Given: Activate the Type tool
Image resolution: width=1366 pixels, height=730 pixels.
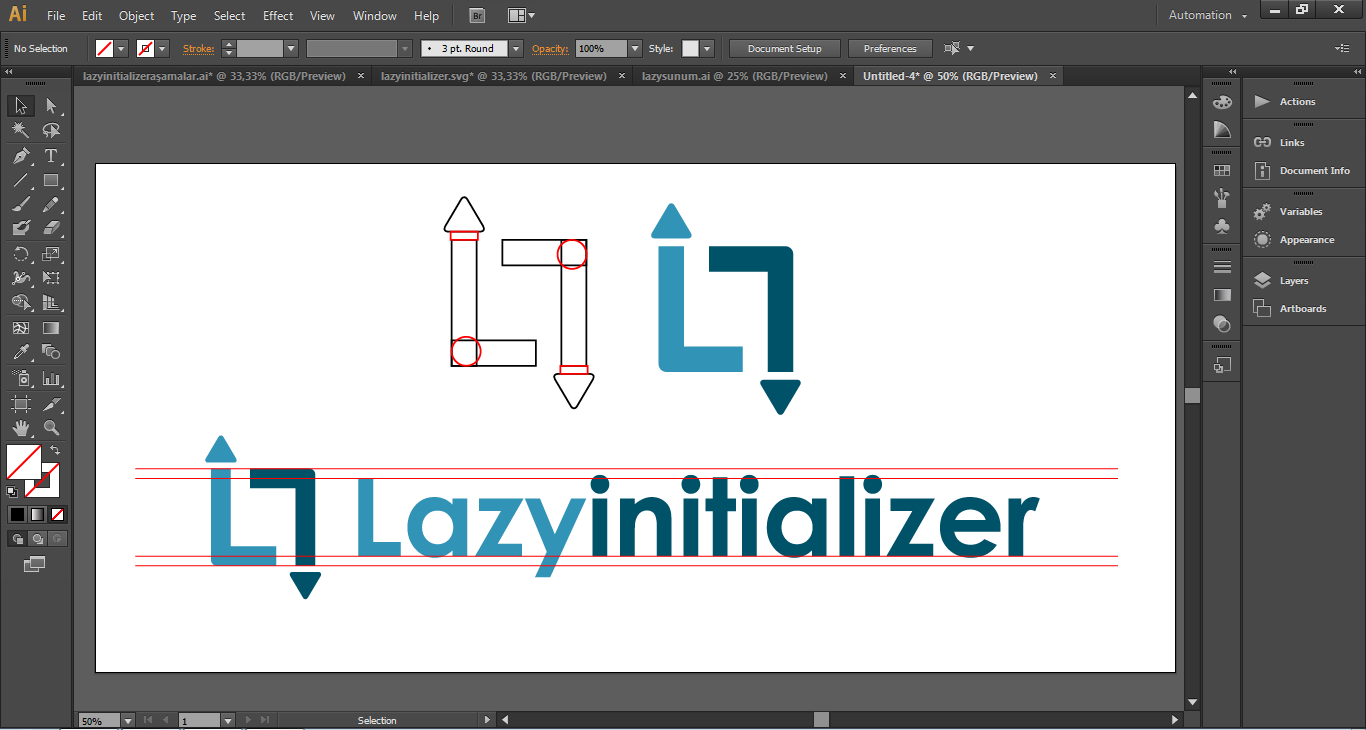Looking at the screenshot, I should tap(51, 156).
